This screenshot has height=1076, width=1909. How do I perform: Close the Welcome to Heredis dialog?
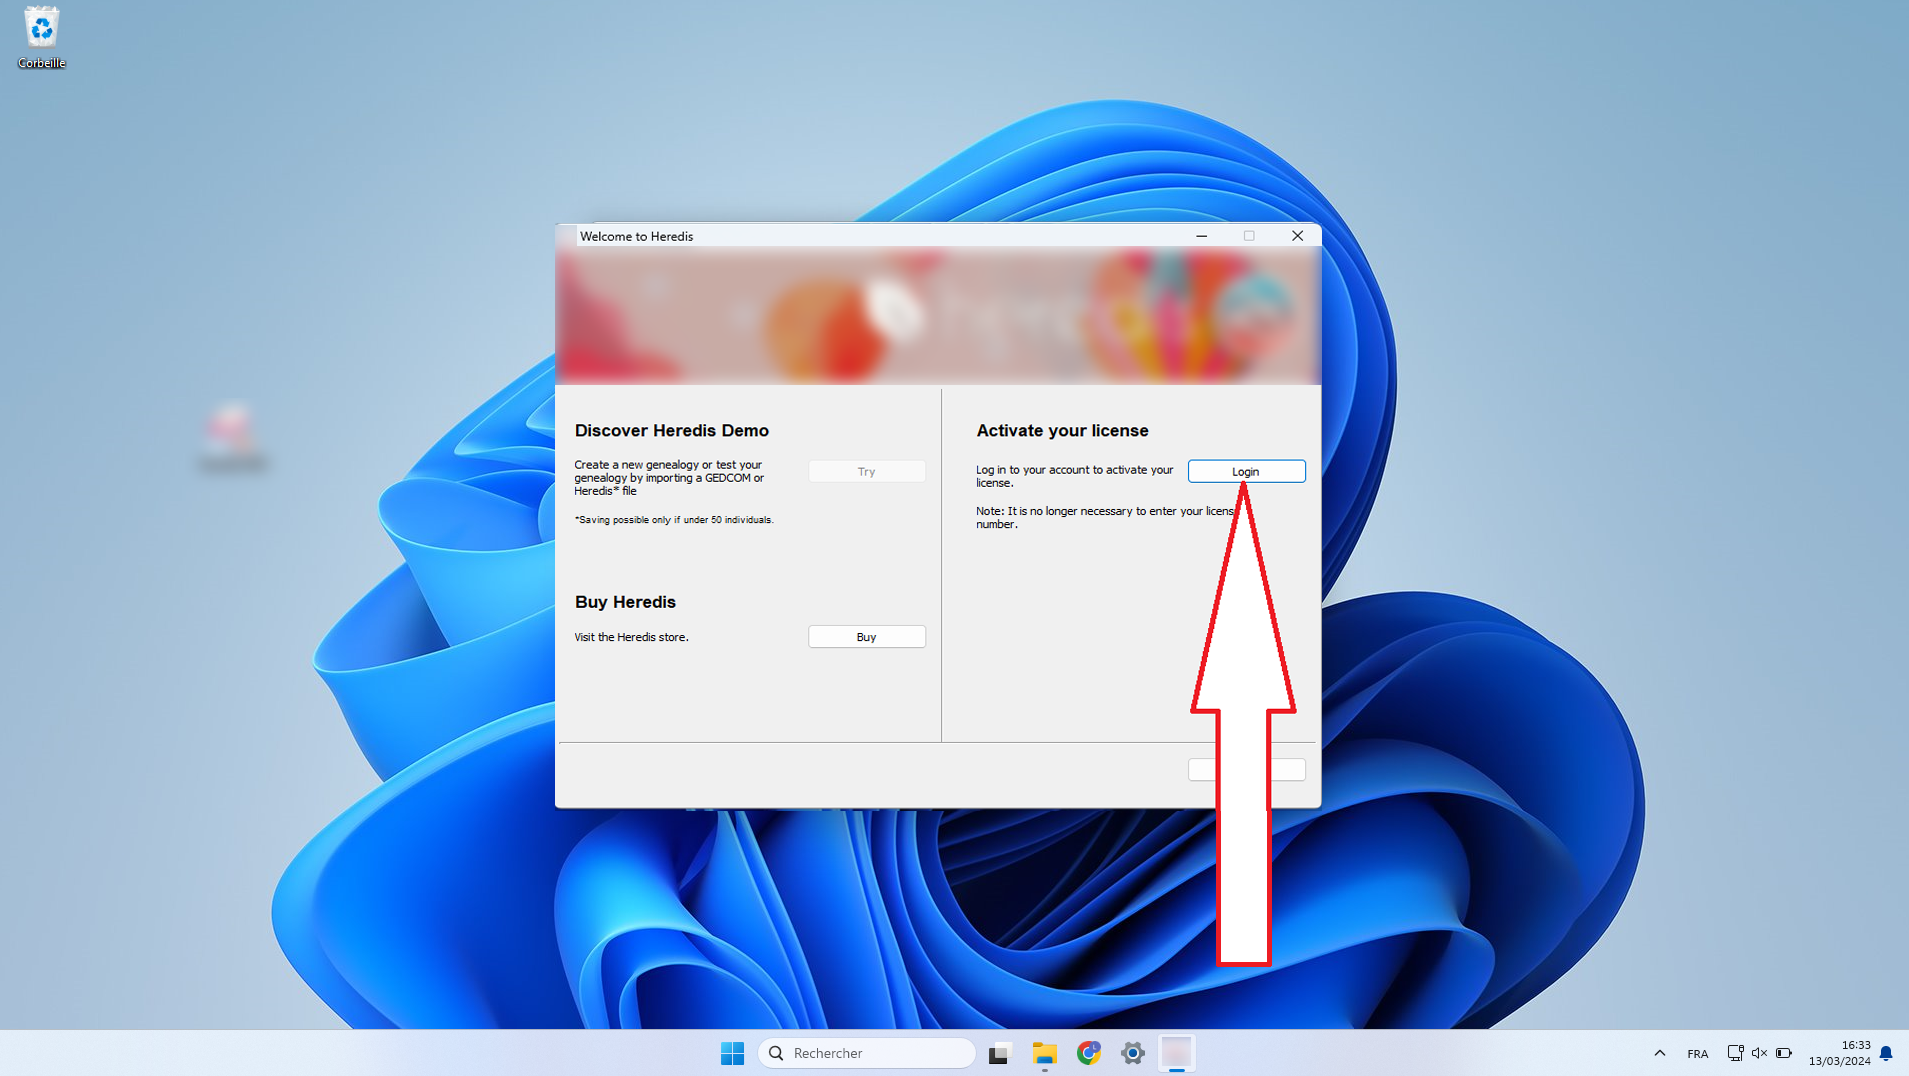[x=1297, y=236]
